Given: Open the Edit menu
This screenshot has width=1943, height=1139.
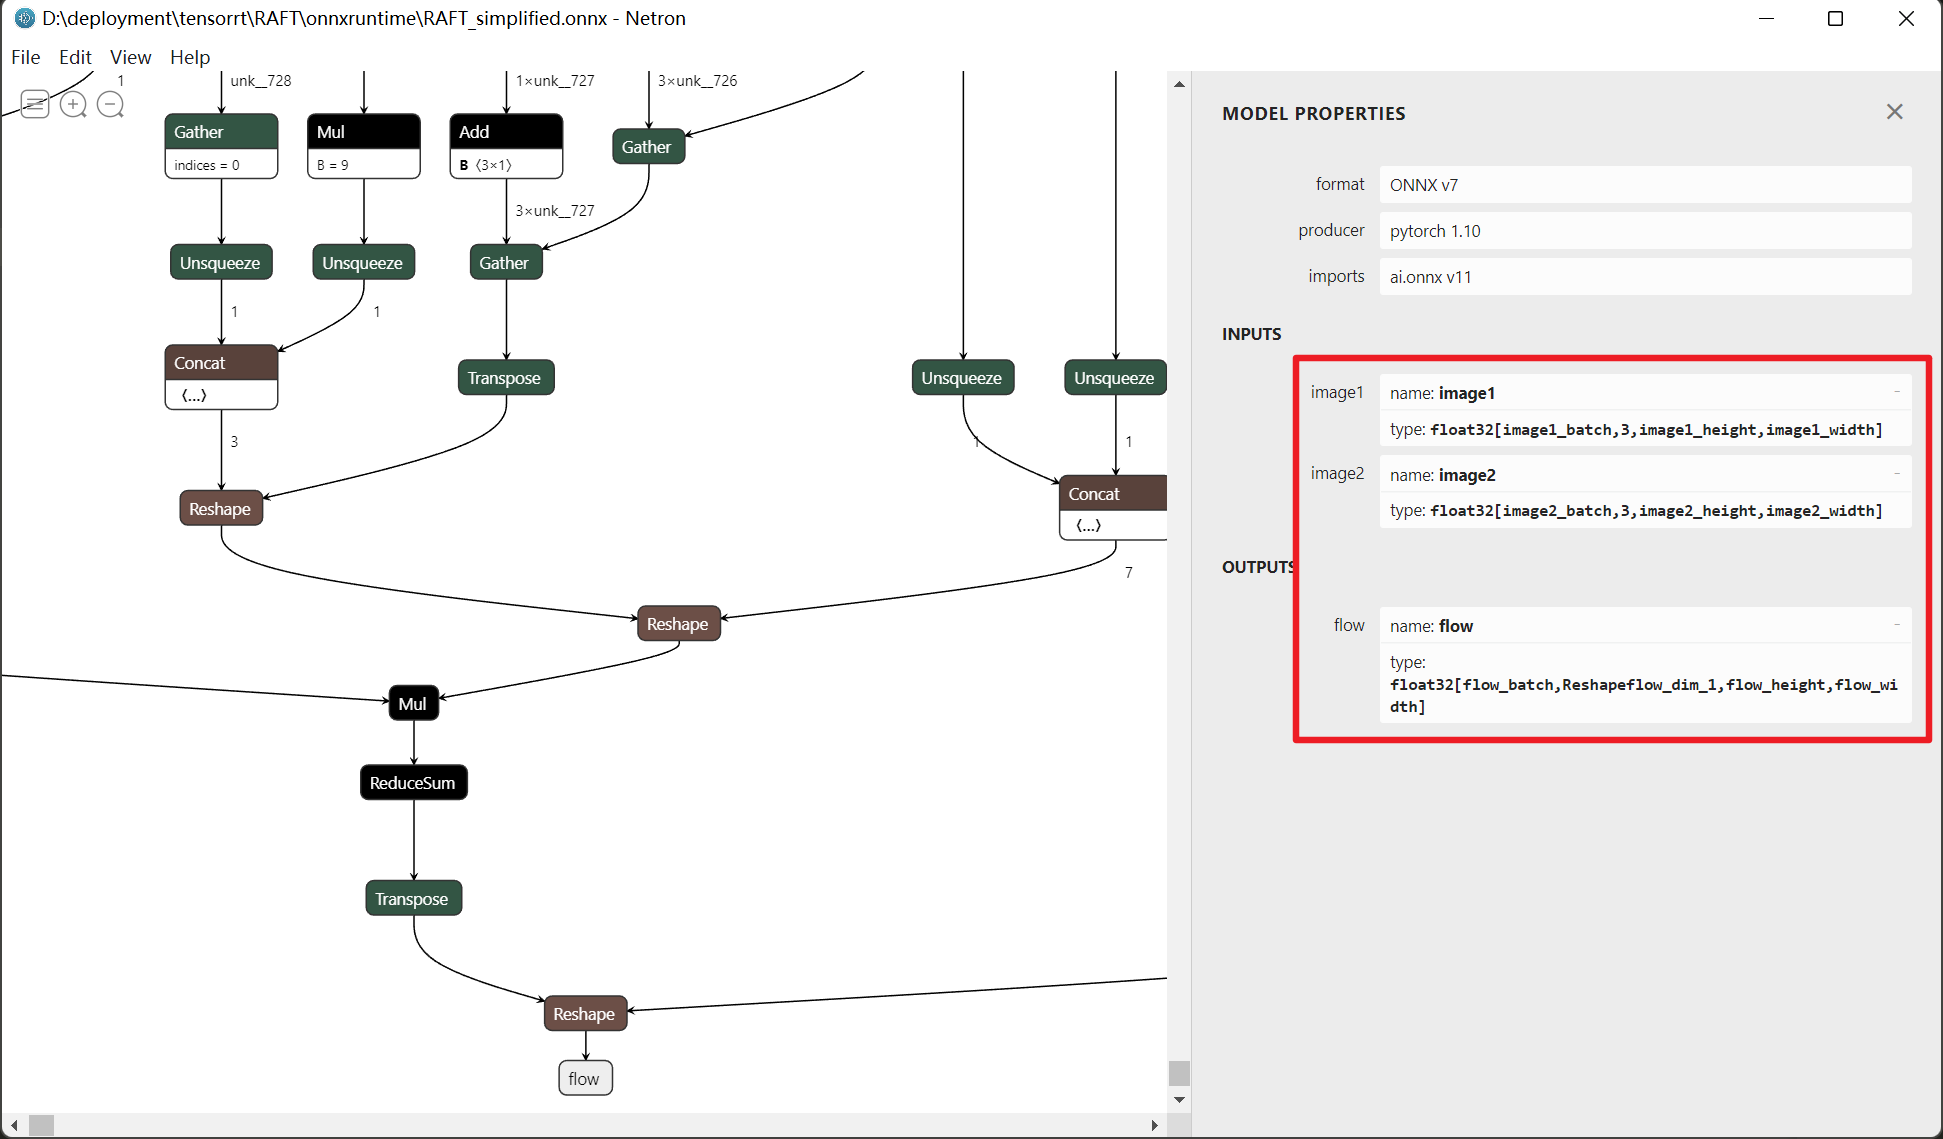Looking at the screenshot, I should click(x=75, y=57).
